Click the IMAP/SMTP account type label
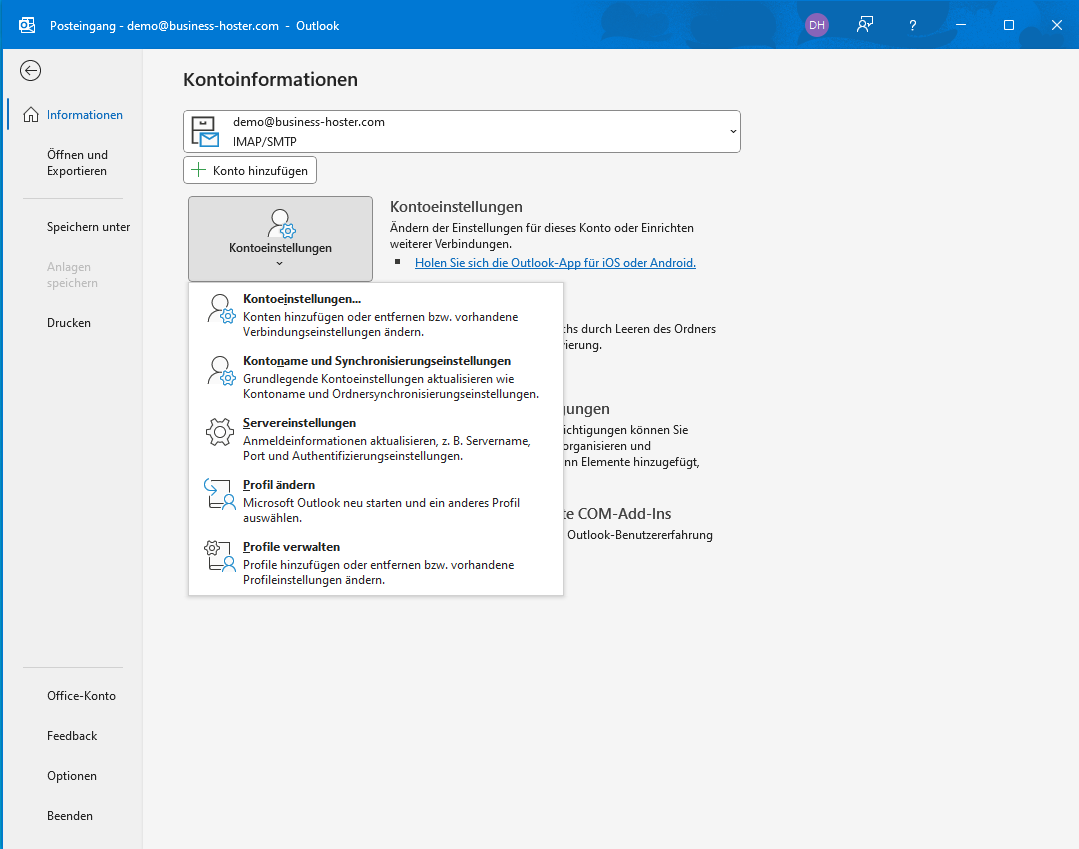1079x849 pixels. pyautogui.click(x=265, y=142)
